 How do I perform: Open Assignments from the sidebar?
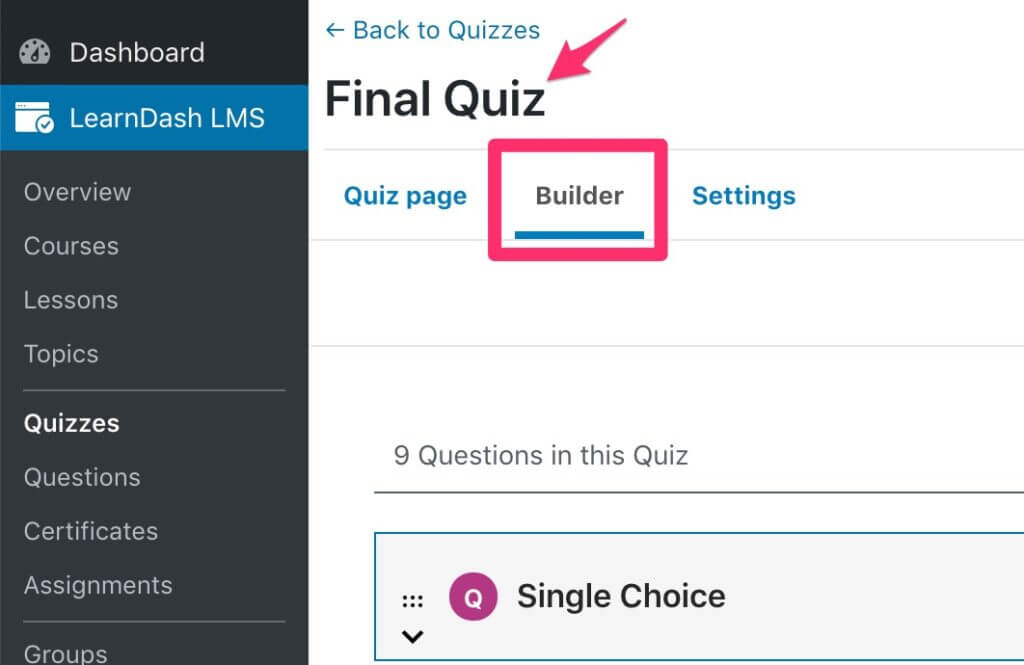click(x=98, y=585)
